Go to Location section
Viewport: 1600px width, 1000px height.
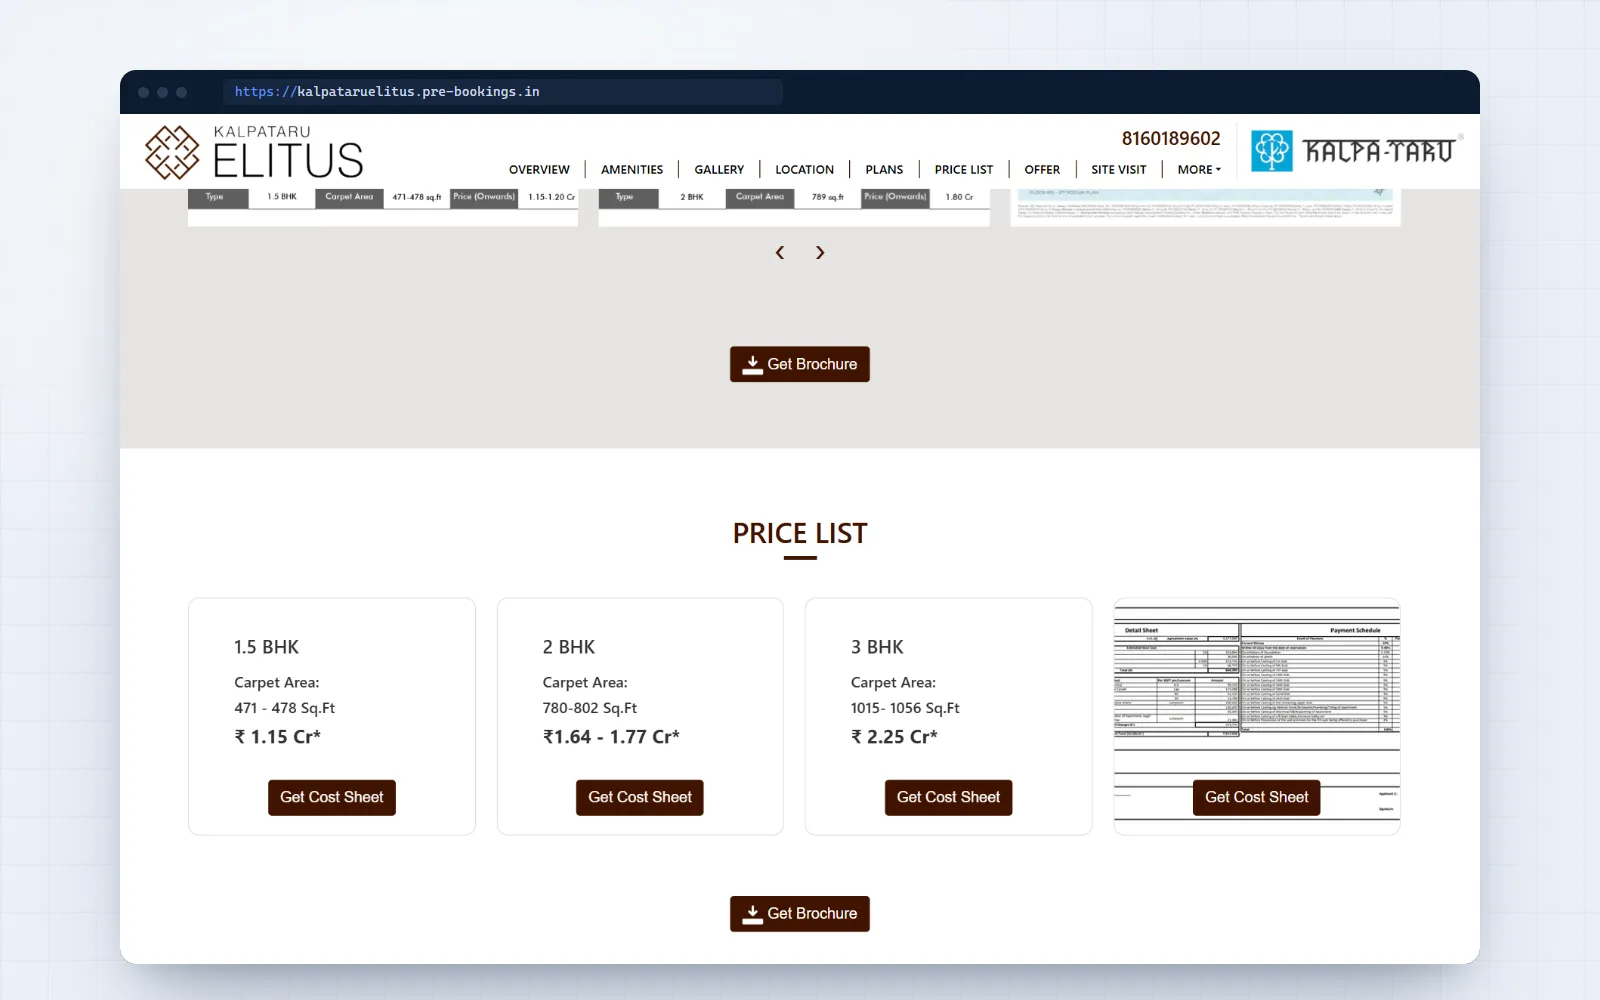804,170
